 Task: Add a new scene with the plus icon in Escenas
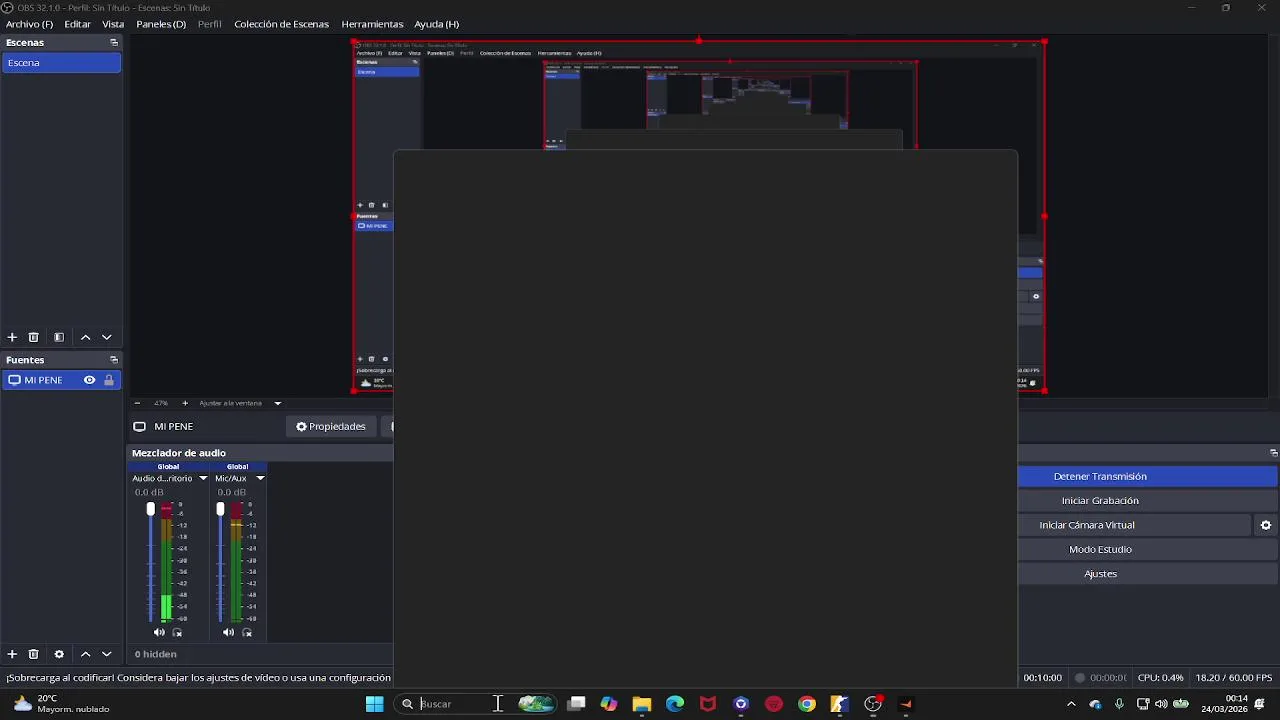[x=12, y=338]
